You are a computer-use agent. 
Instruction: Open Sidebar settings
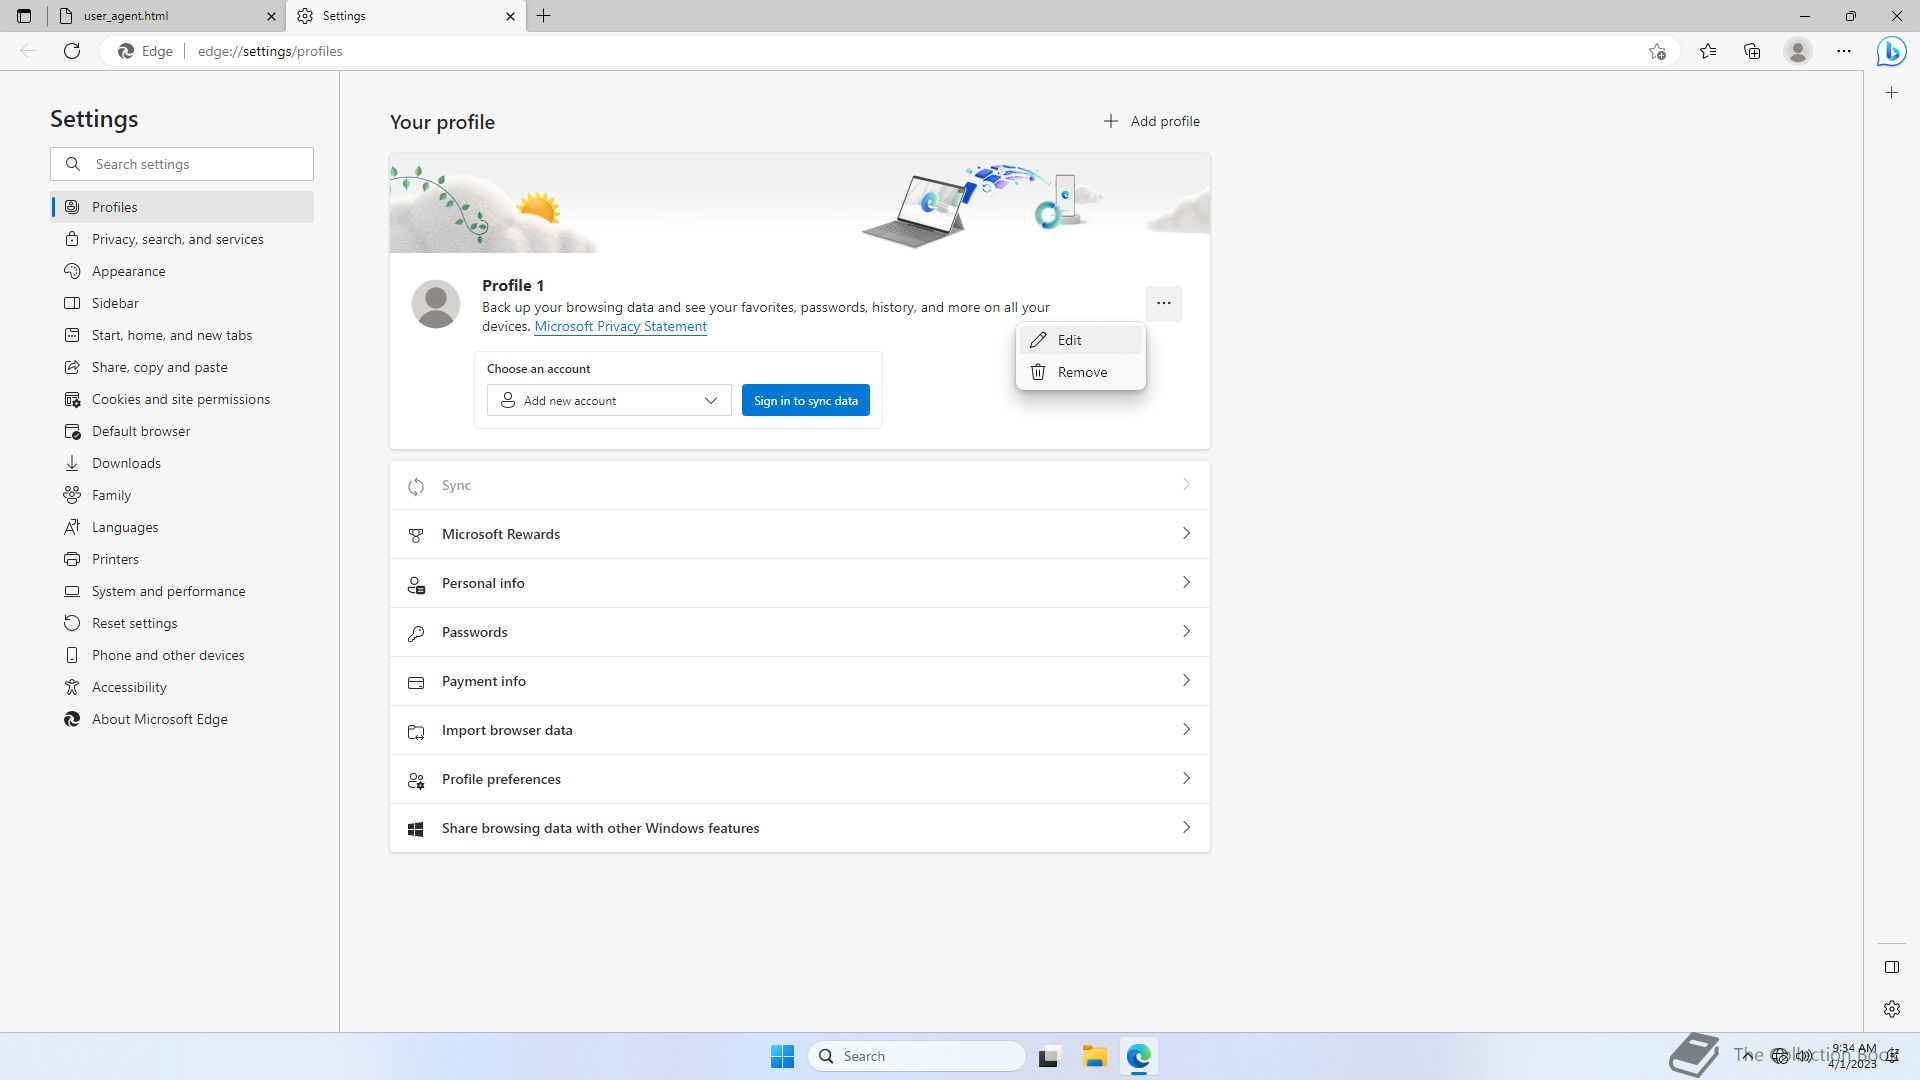tap(182, 303)
